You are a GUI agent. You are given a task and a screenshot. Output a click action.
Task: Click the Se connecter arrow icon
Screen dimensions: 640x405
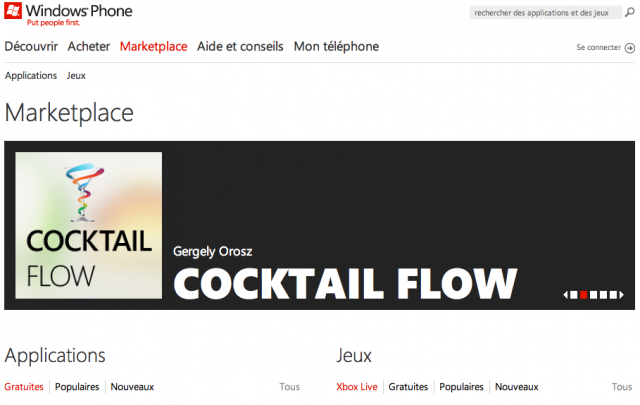tap(630, 48)
